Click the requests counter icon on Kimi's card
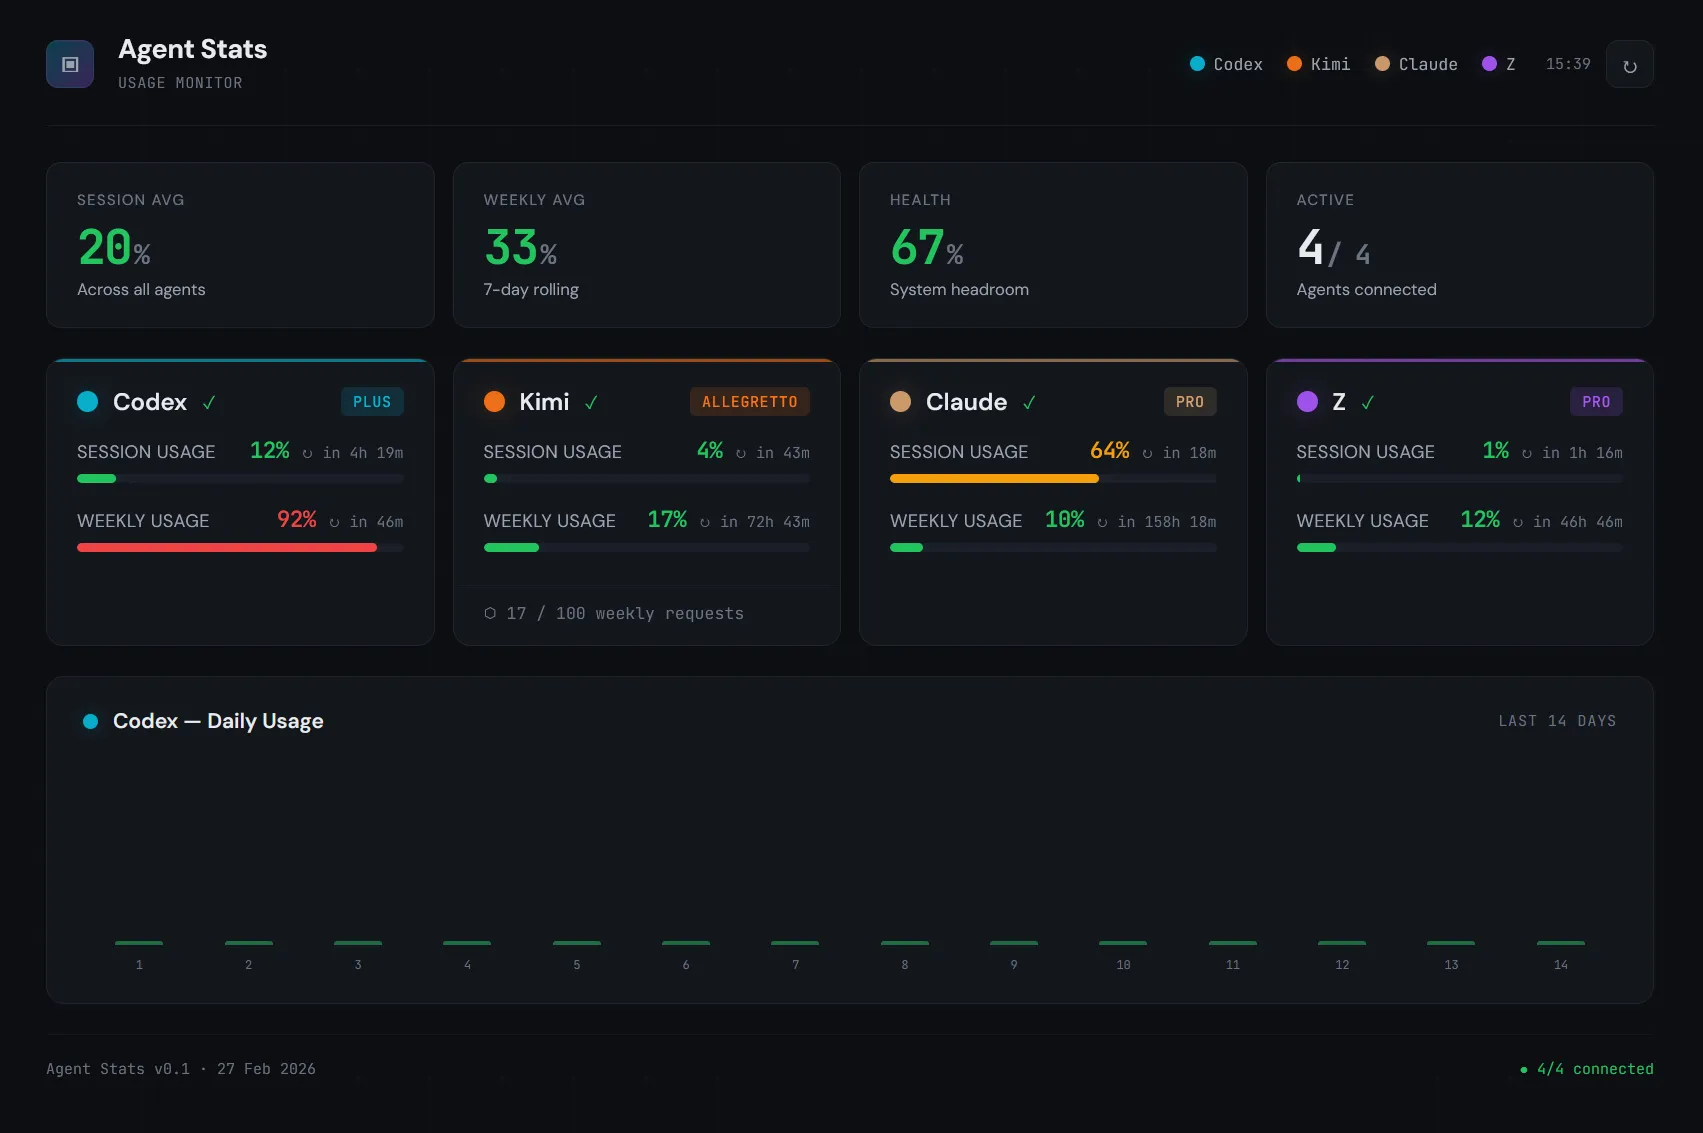 [489, 613]
